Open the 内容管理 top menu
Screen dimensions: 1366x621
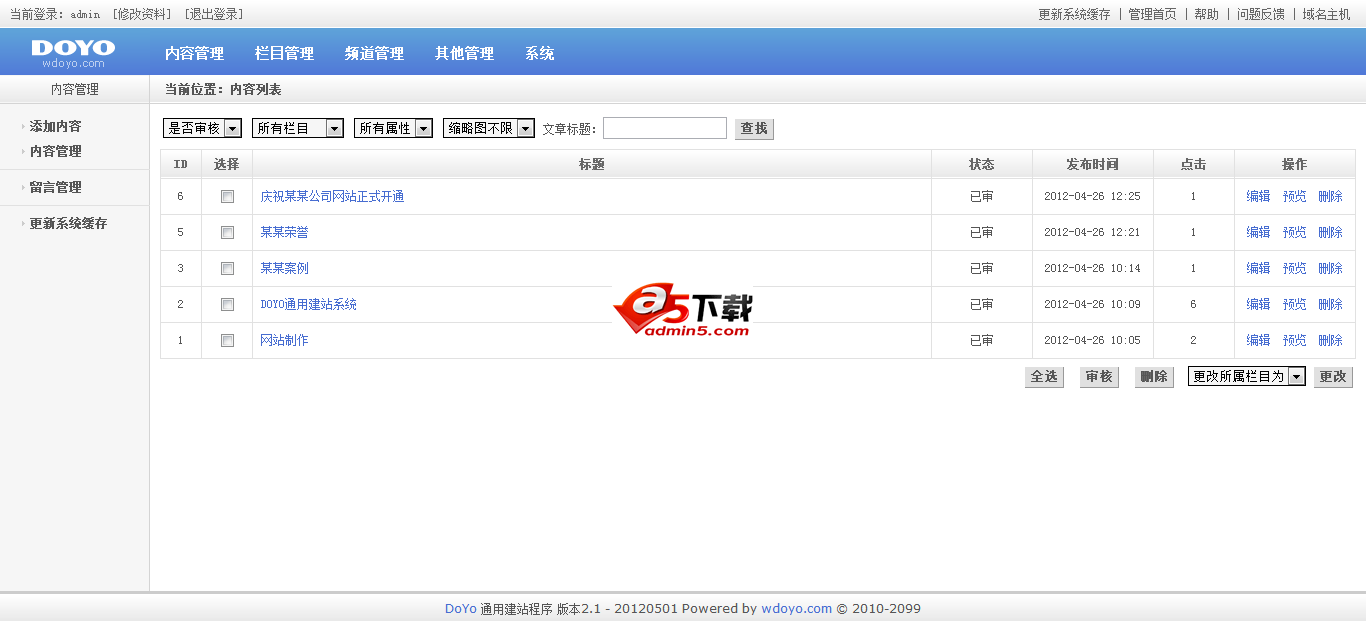[x=194, y=53]
